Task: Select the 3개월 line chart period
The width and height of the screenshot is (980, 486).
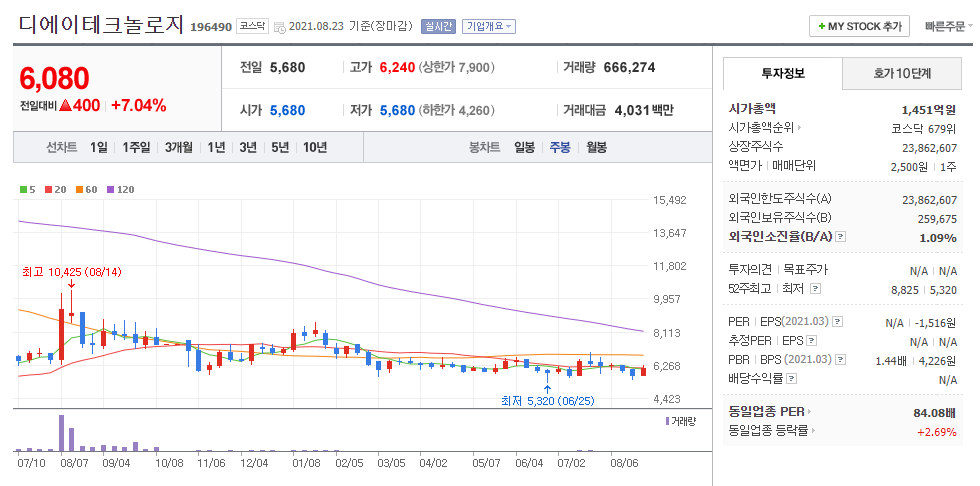Action: coord(178,147)
